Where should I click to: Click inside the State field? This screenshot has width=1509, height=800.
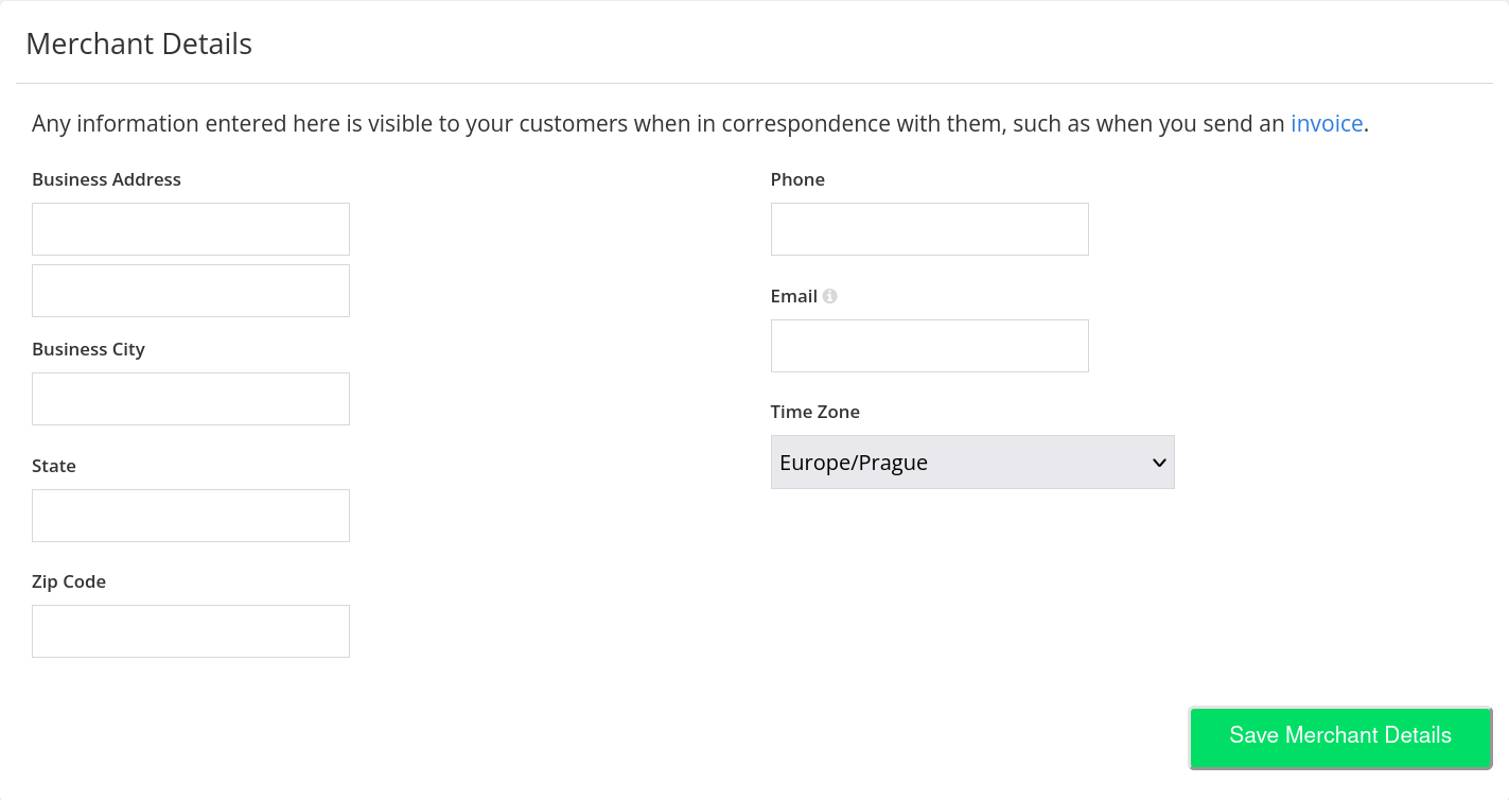tap(190, 515)
